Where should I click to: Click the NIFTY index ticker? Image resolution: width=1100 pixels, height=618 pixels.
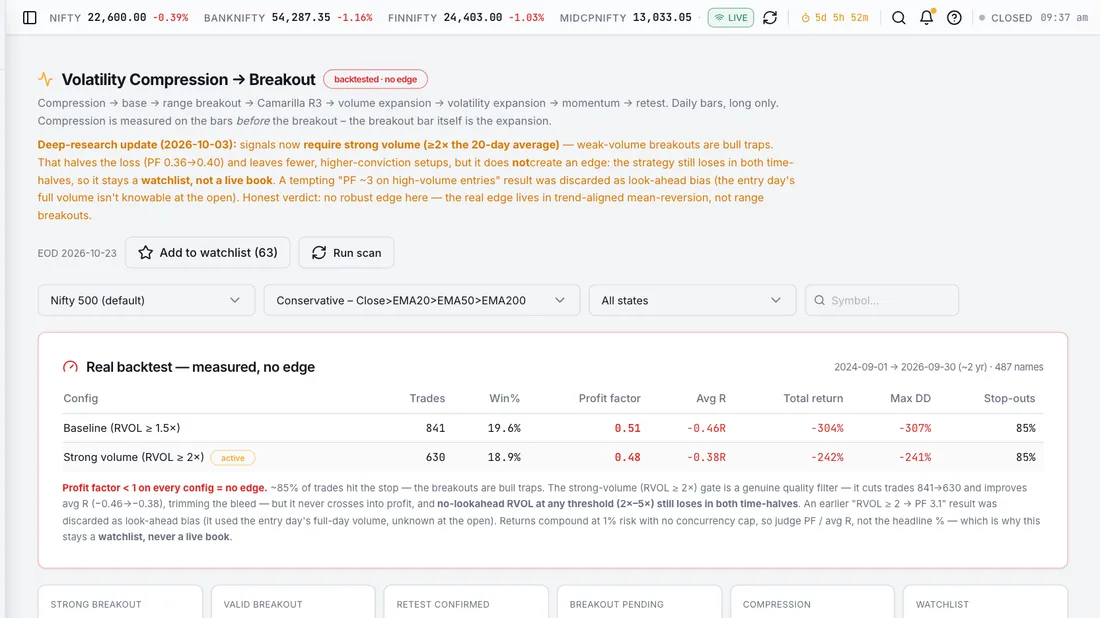[119, 18]
